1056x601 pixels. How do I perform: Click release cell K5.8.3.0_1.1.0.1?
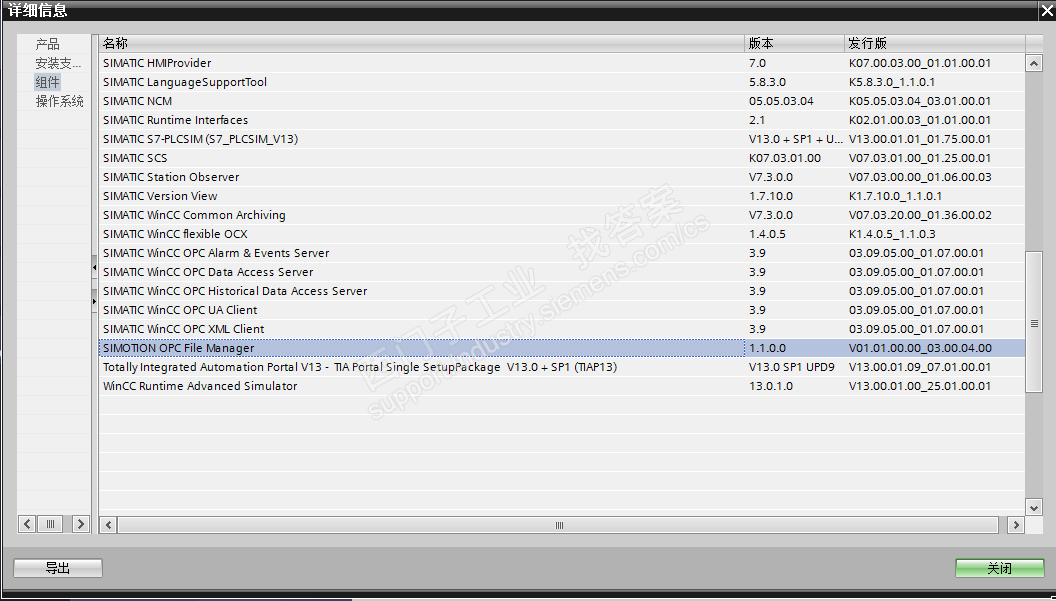892,82
